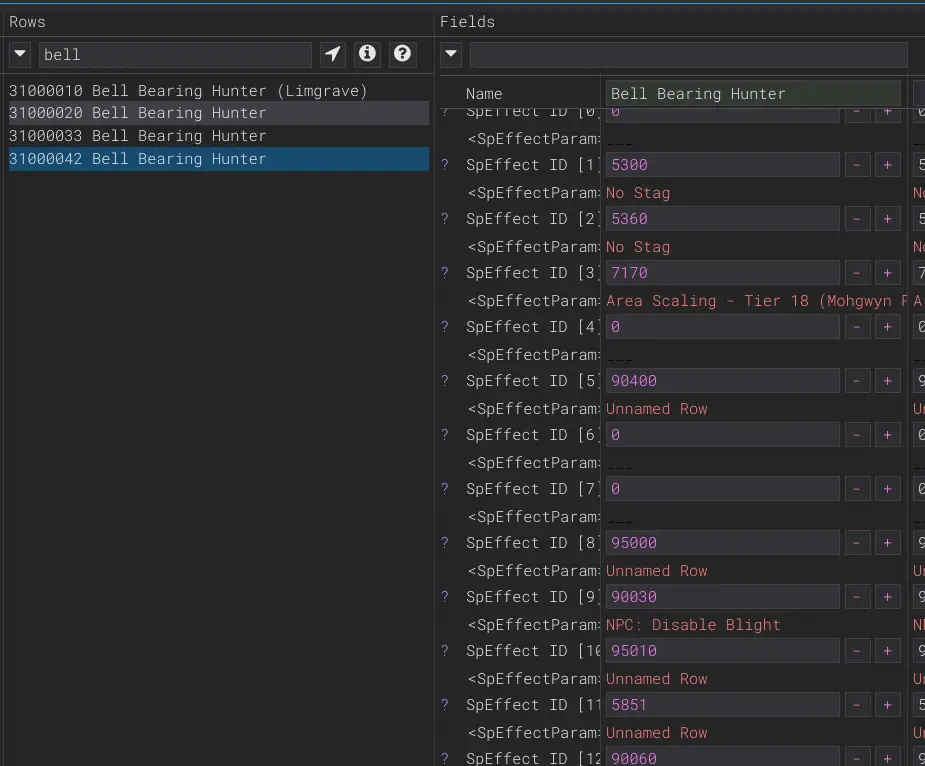The height and width of the screenshot is (766, 925).
Task: Click the help '?' beside SpEffect ID [11]
Action: [x=445, y=705]
